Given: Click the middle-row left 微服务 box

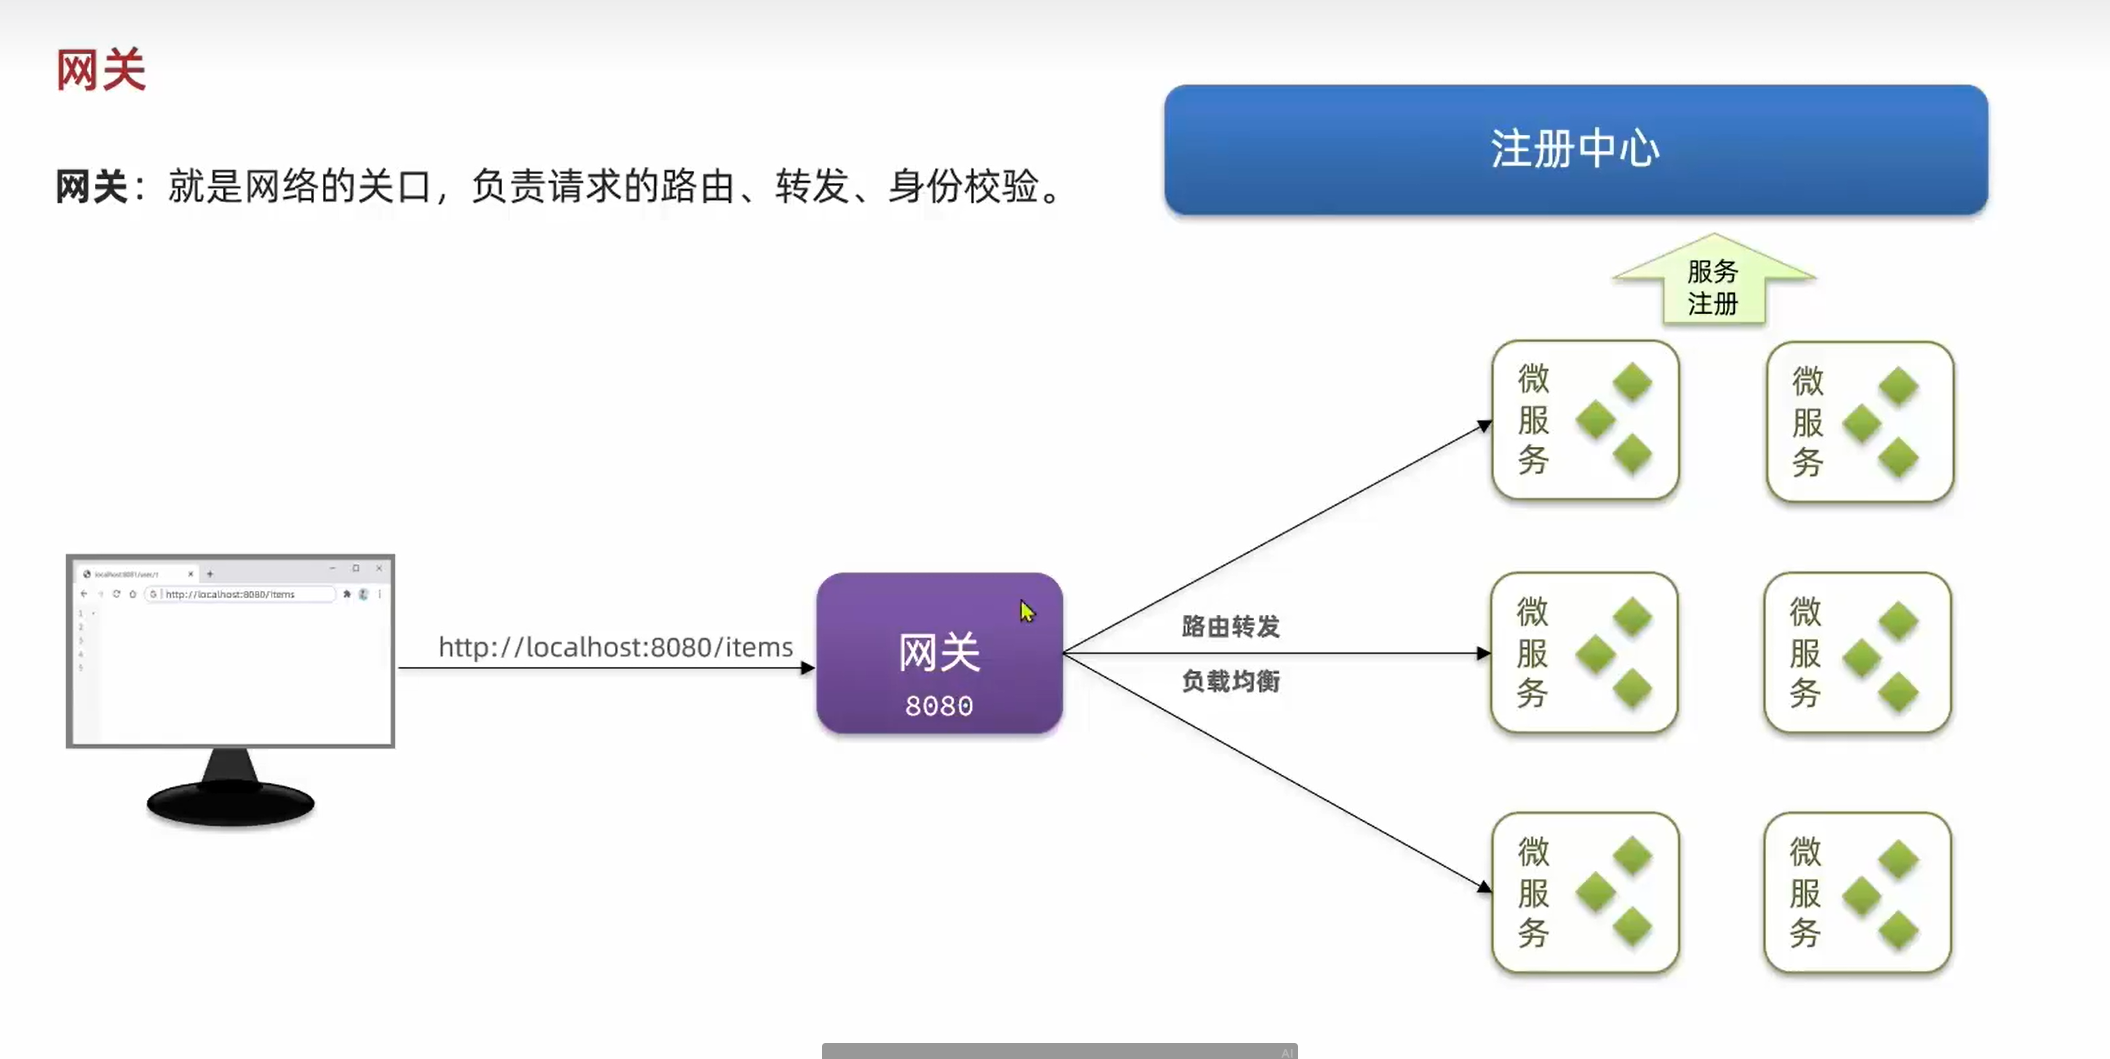Looking at the screenshot, I should click(1584, 652).
